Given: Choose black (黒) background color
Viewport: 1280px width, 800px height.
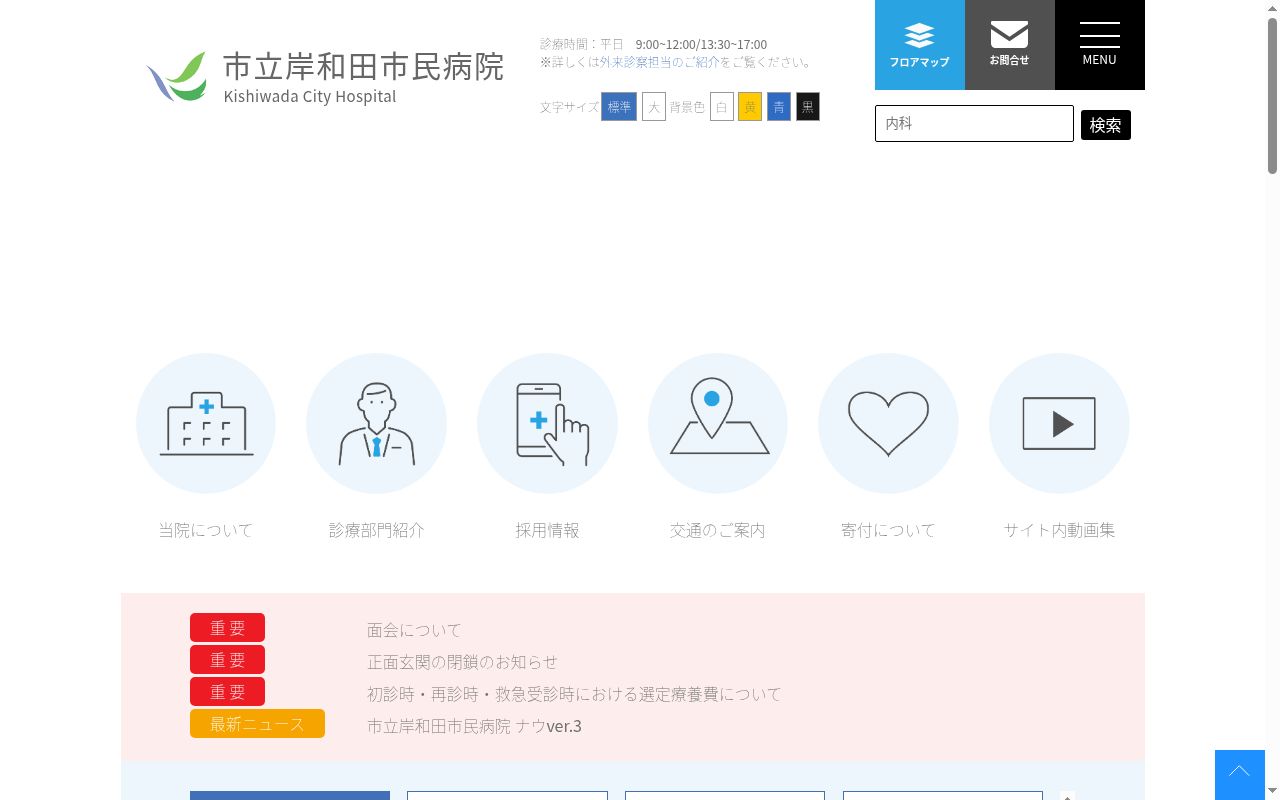Looking at the screenshot, I should [x=808, y=107].
